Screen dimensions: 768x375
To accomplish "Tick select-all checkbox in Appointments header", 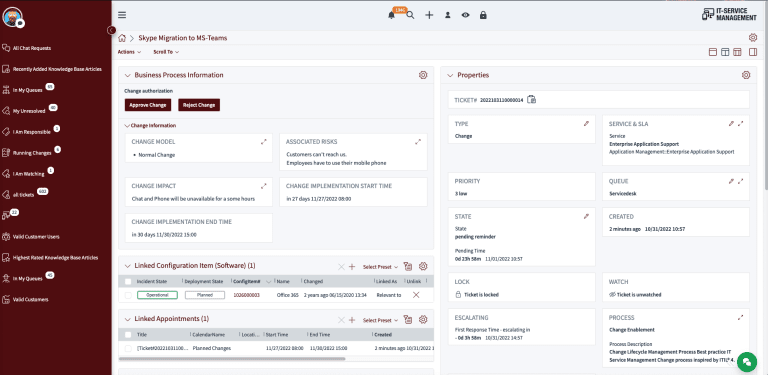I will click(128, 335).
